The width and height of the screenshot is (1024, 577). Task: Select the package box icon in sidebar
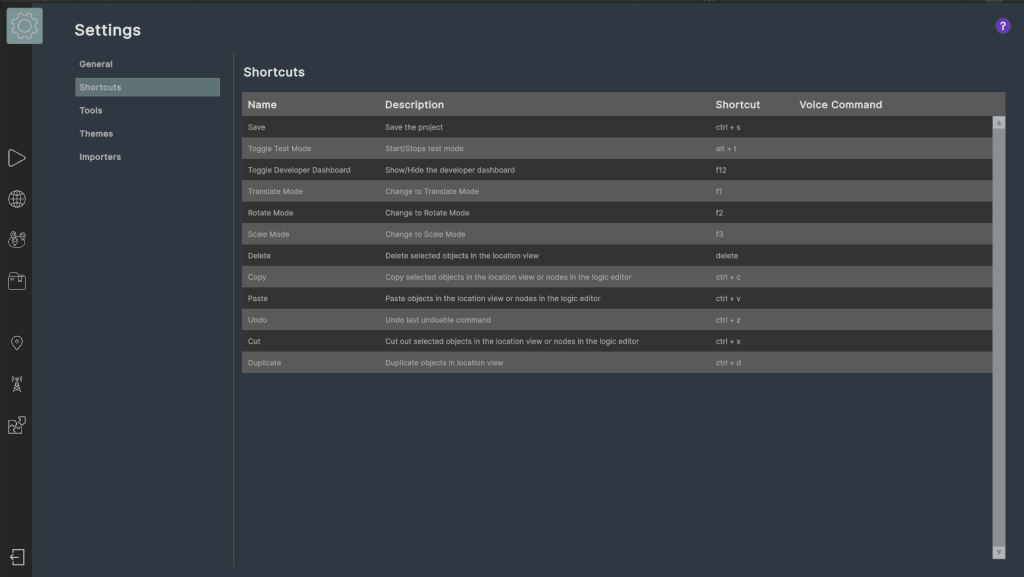pyautogui.click(x=17, y=281)
